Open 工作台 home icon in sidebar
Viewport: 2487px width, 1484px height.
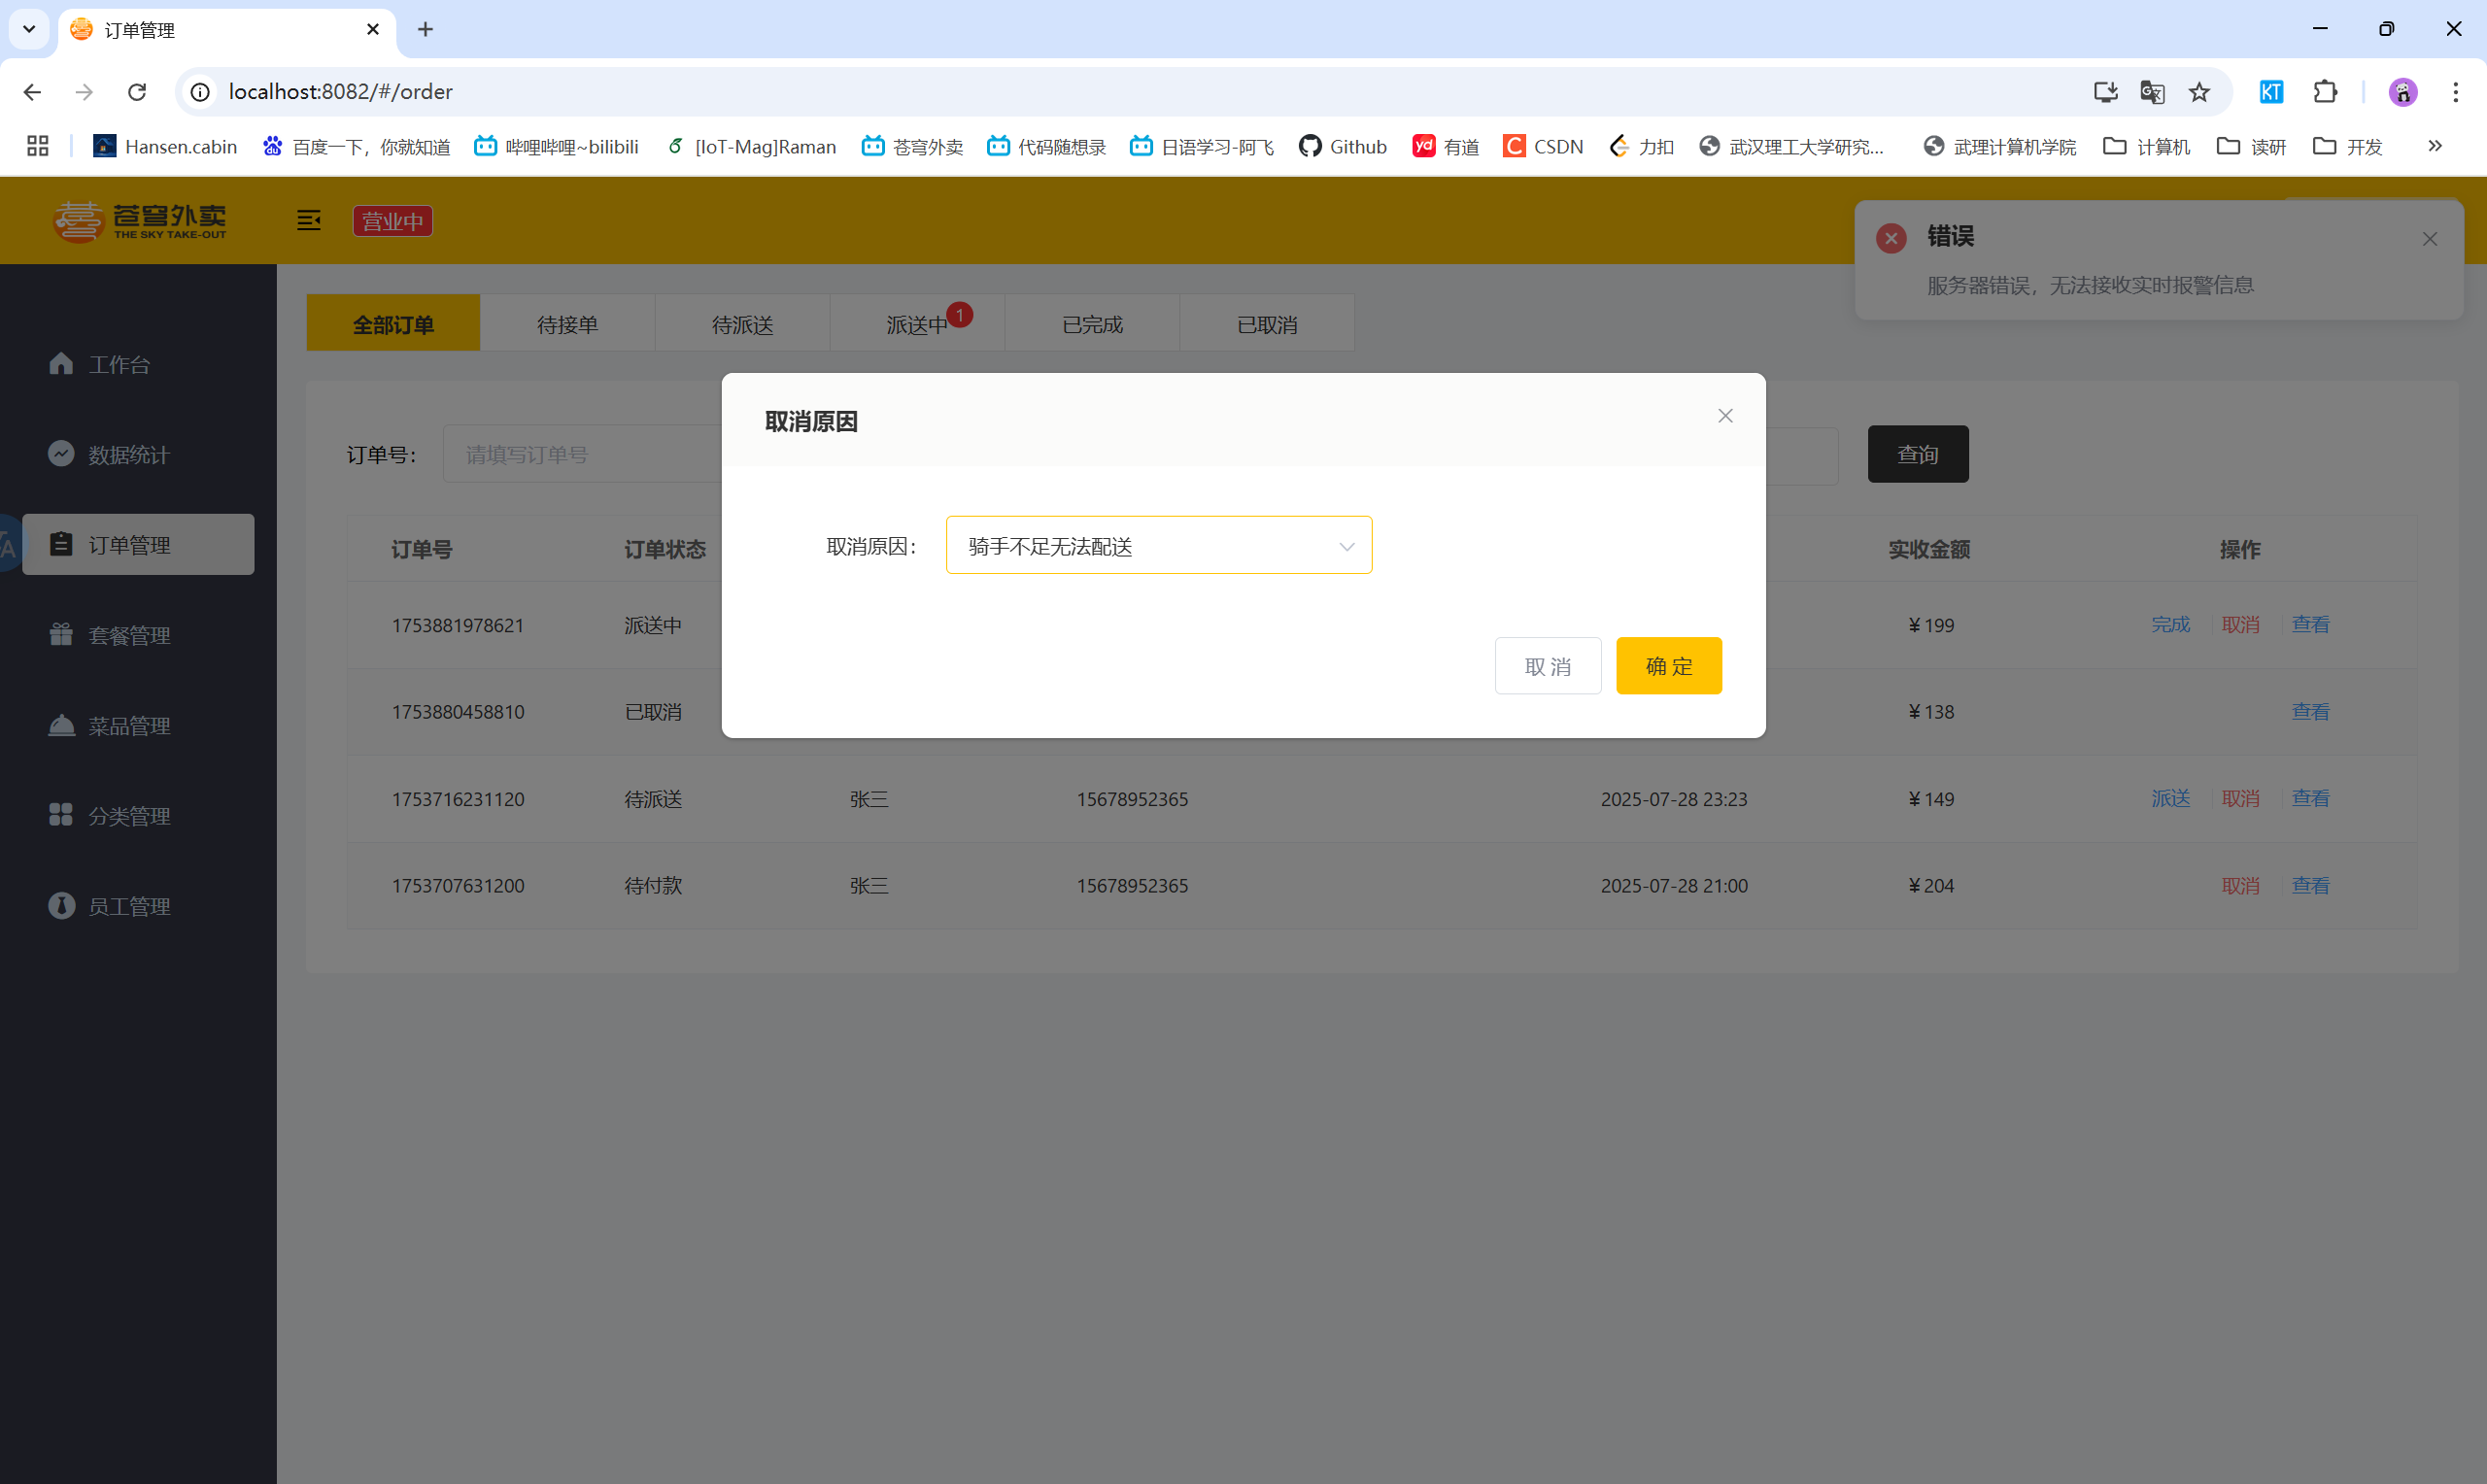coord(61,364)
